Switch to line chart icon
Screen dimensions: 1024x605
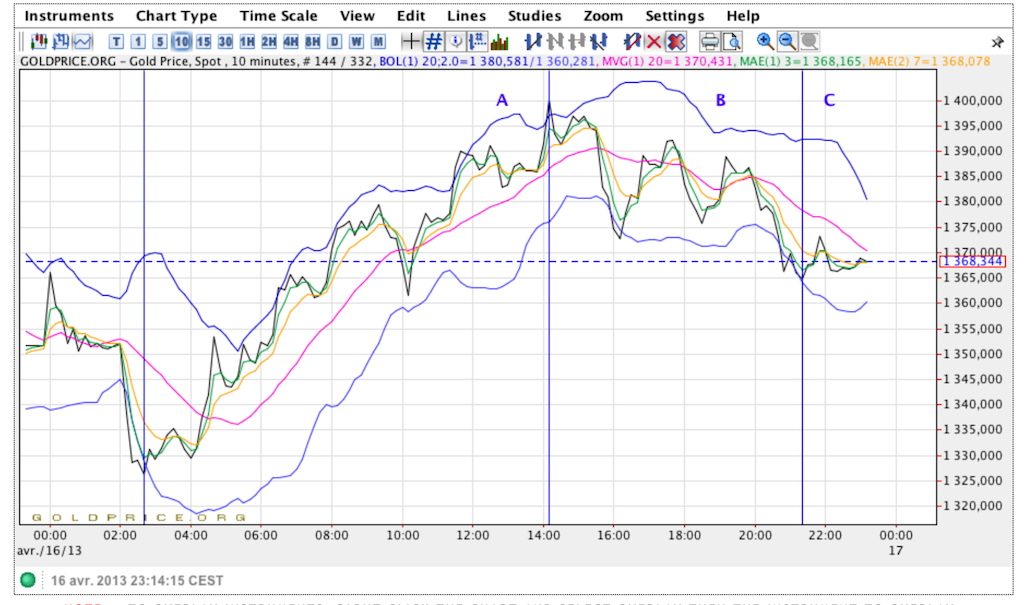click(83, 42)
